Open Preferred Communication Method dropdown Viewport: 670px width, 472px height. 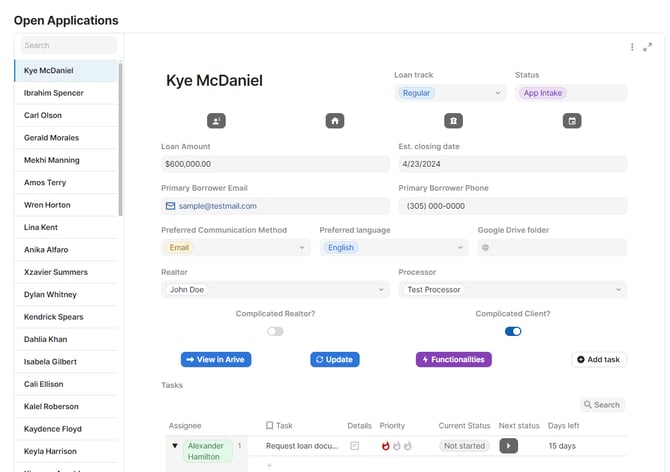click(x=236, y=247)
